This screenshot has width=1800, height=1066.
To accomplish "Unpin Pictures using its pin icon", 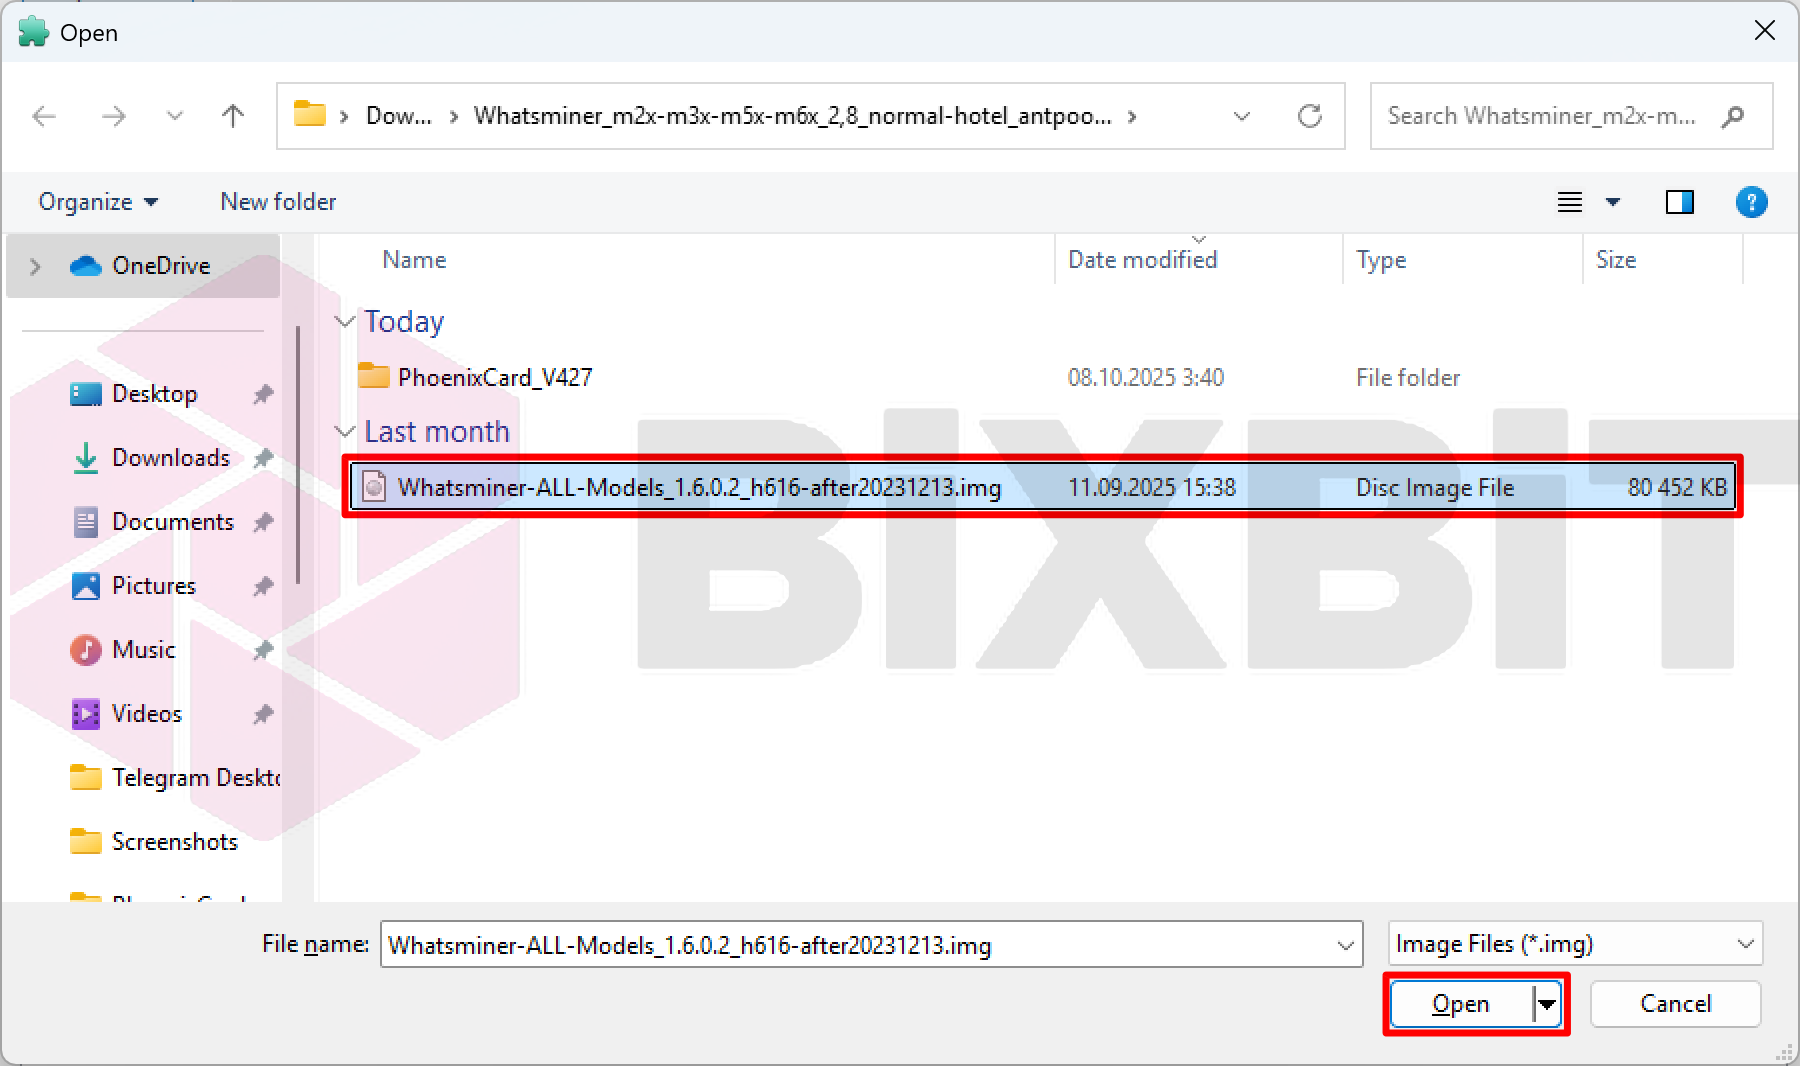I will pyautogui.click(x=263, y=586).
